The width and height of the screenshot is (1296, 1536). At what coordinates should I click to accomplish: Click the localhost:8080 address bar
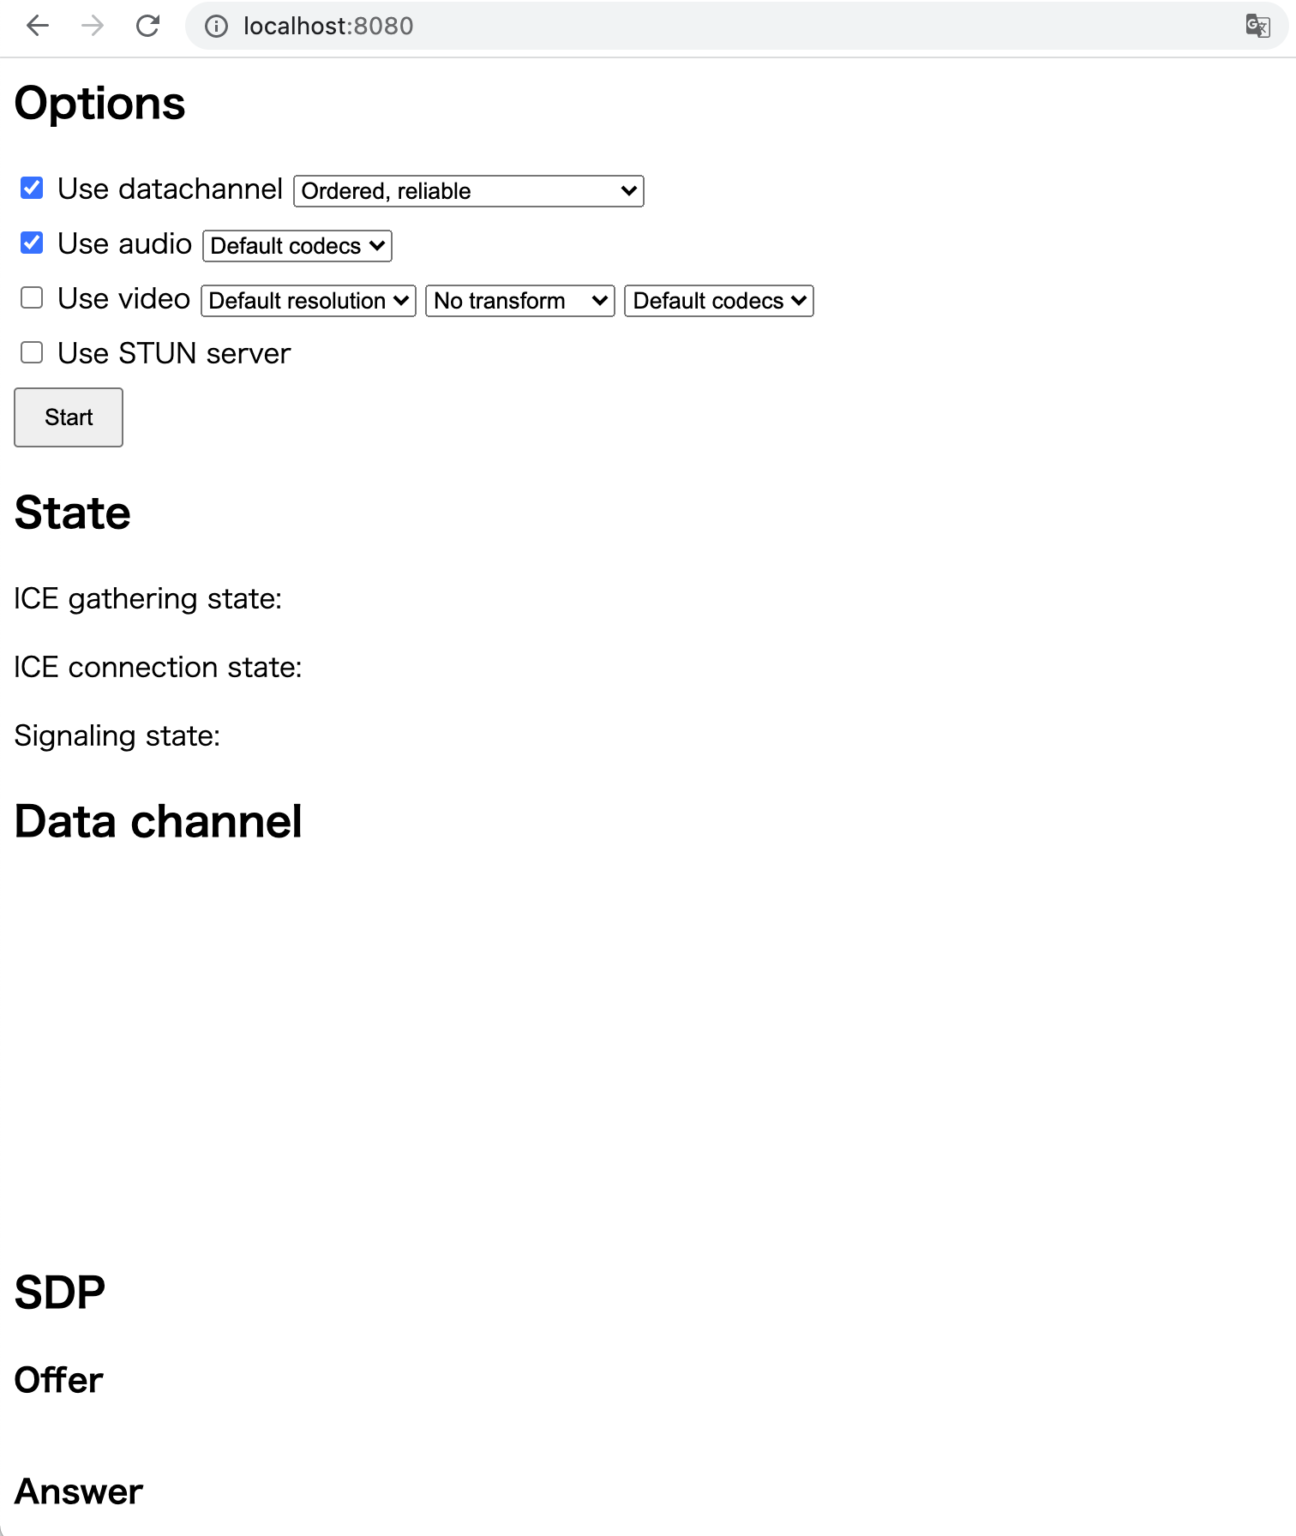coord(700,26)
